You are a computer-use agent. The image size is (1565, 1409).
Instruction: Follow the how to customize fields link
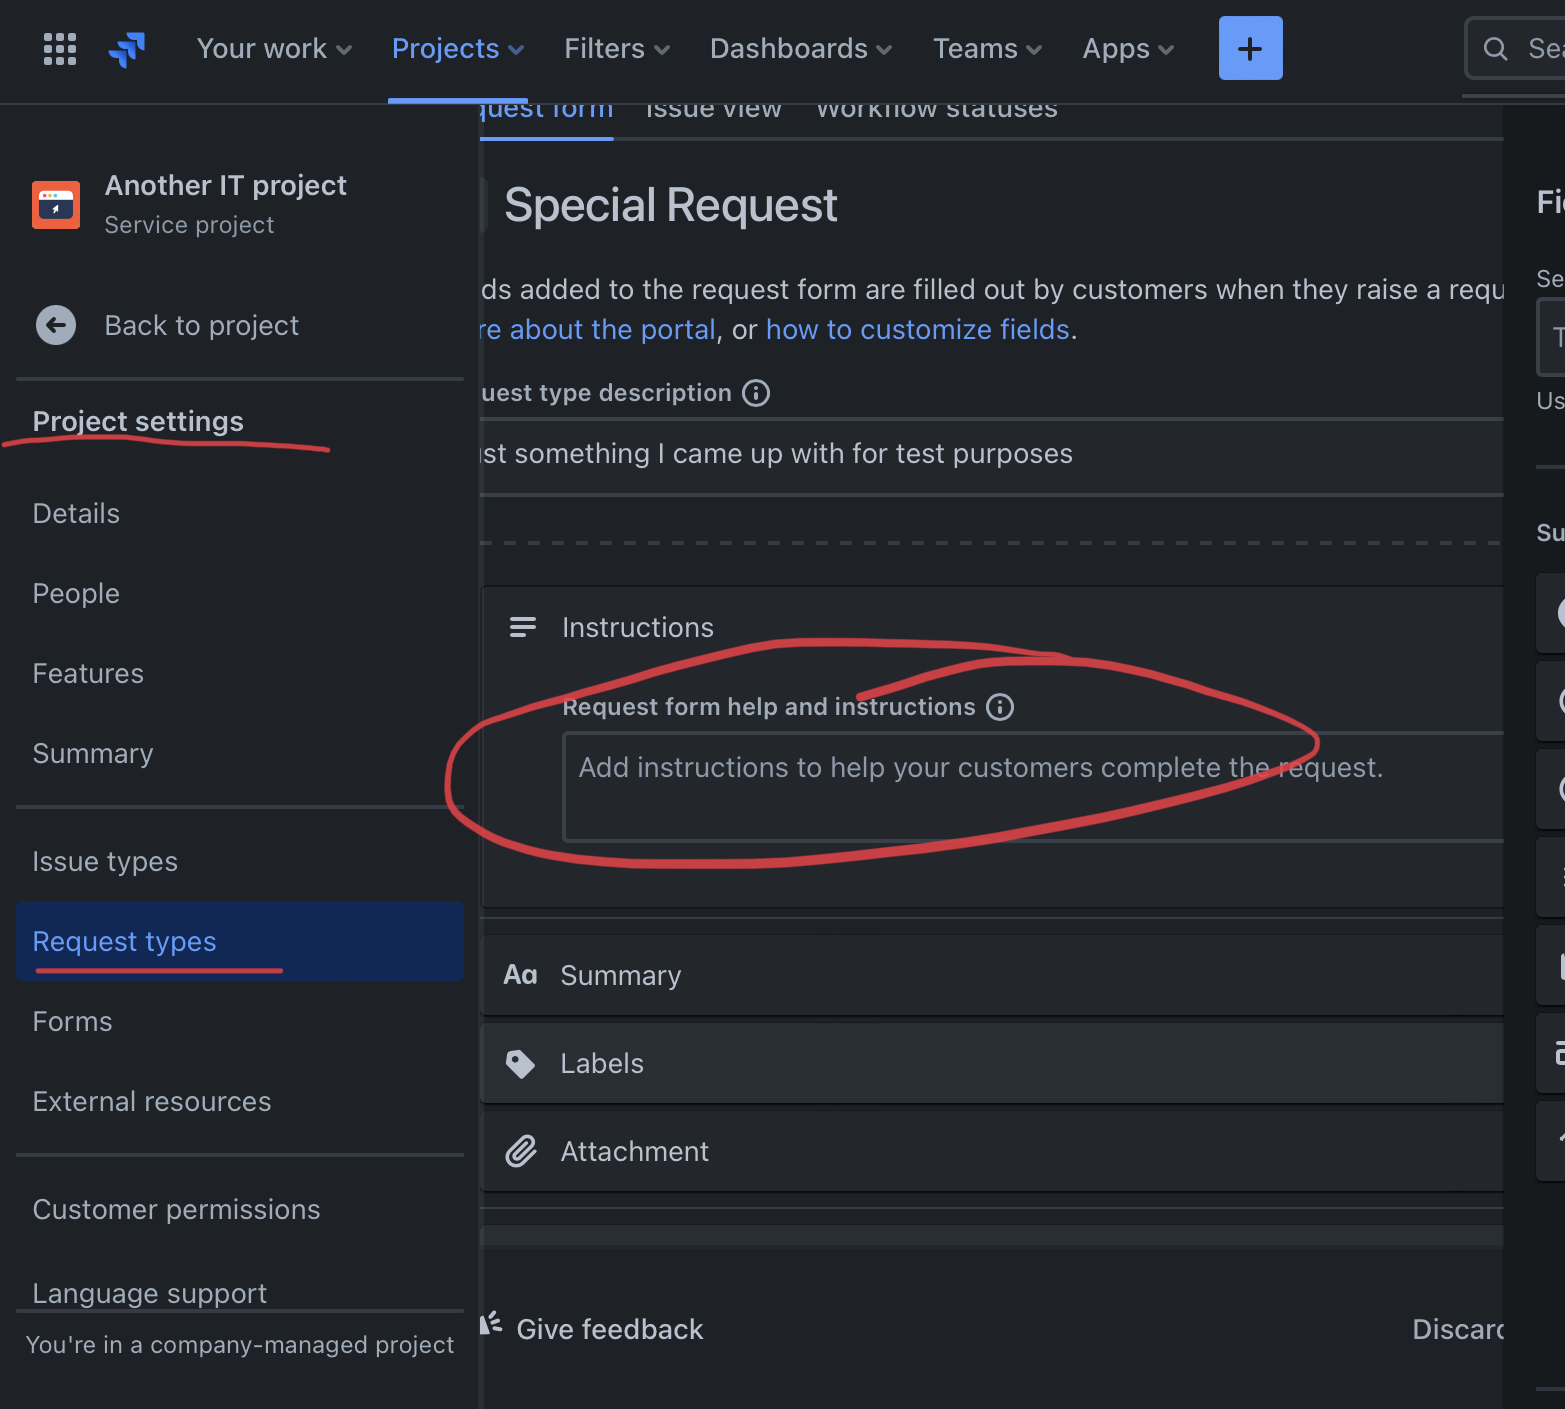(917, 329)
